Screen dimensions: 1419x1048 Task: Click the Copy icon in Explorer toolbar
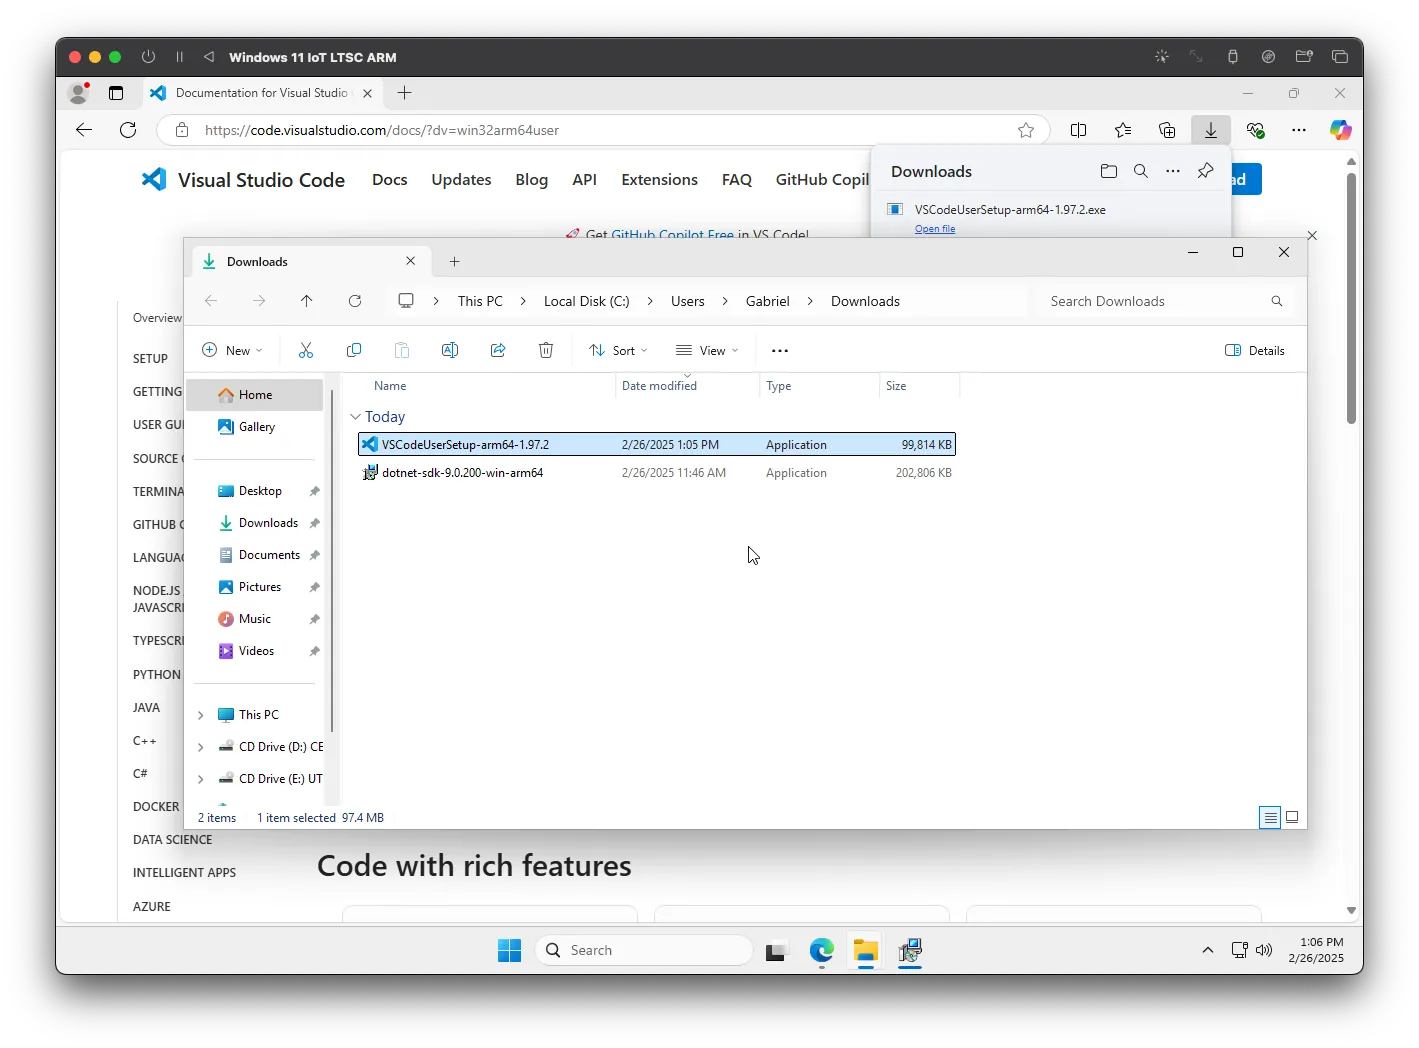click(x=354, y=350)
